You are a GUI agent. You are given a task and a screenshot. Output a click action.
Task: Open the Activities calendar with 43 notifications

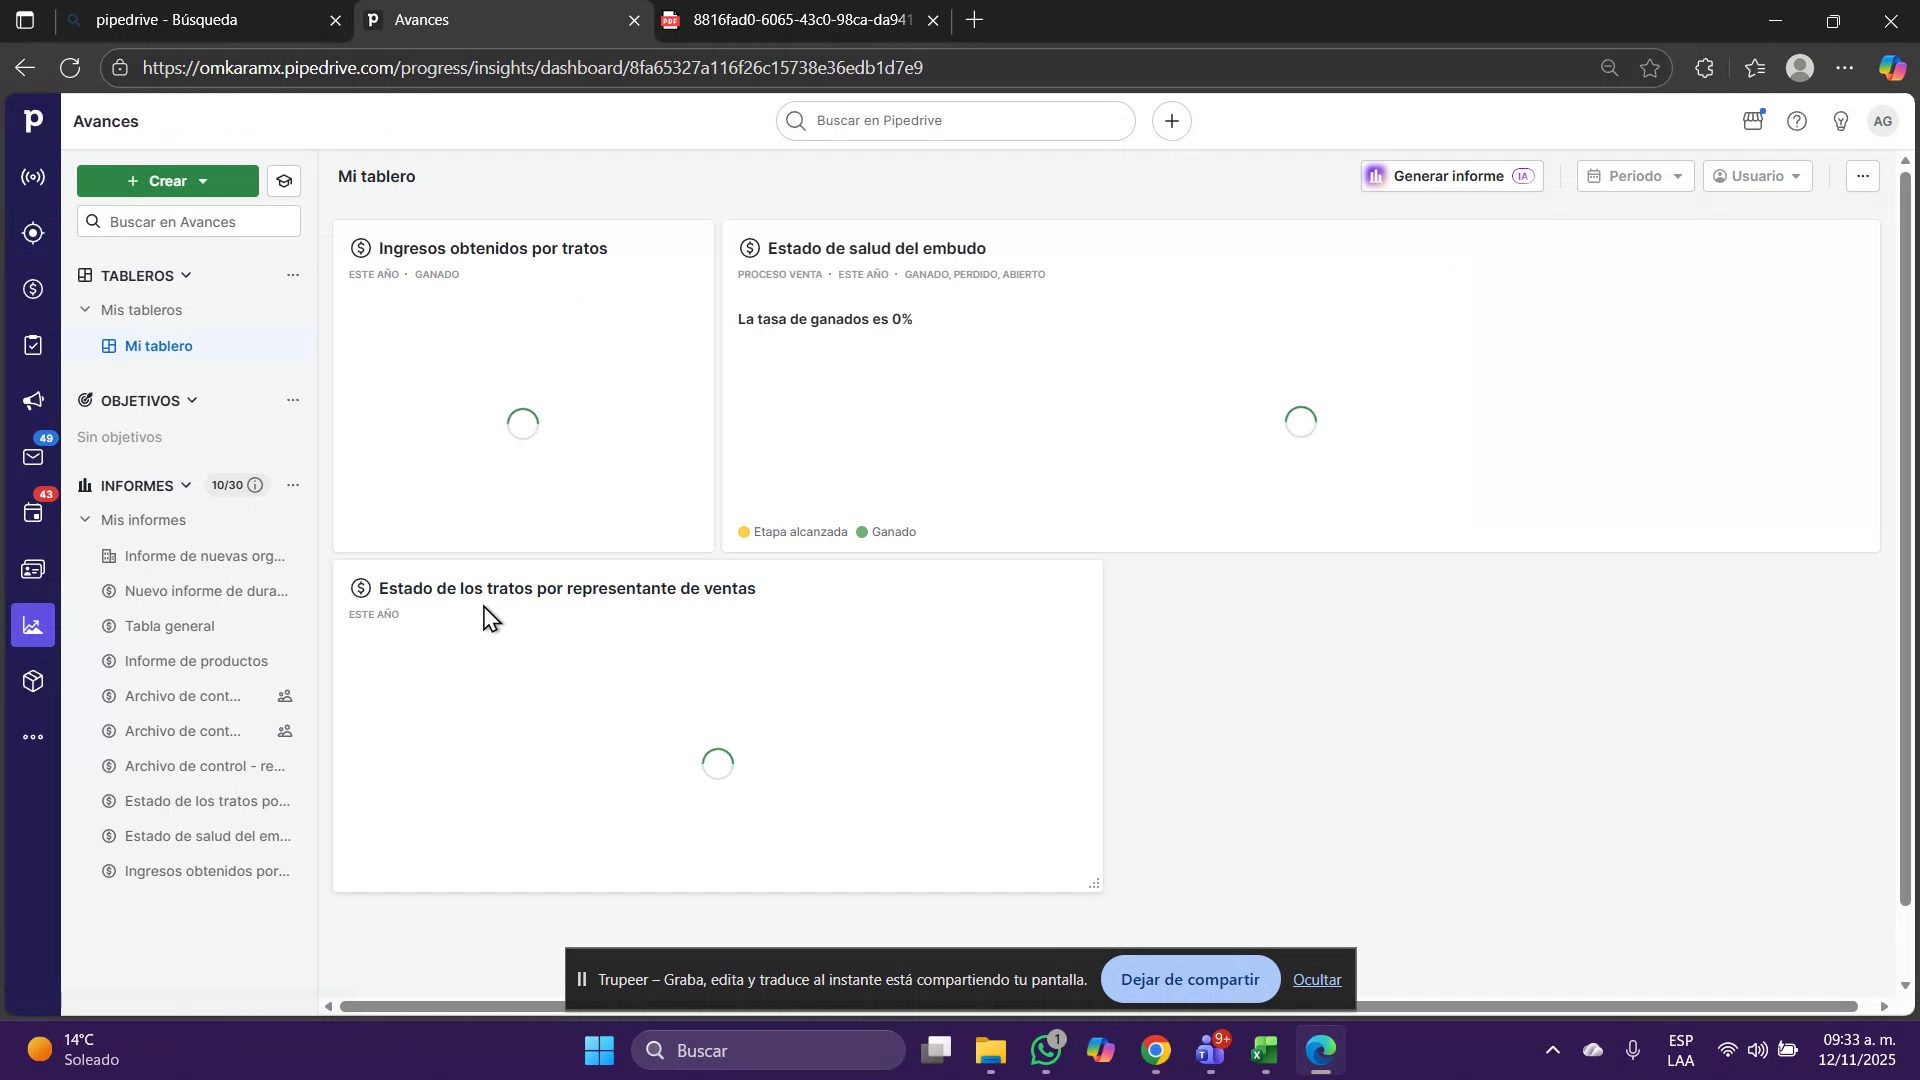pyautogui.click(x=33, y=512)
